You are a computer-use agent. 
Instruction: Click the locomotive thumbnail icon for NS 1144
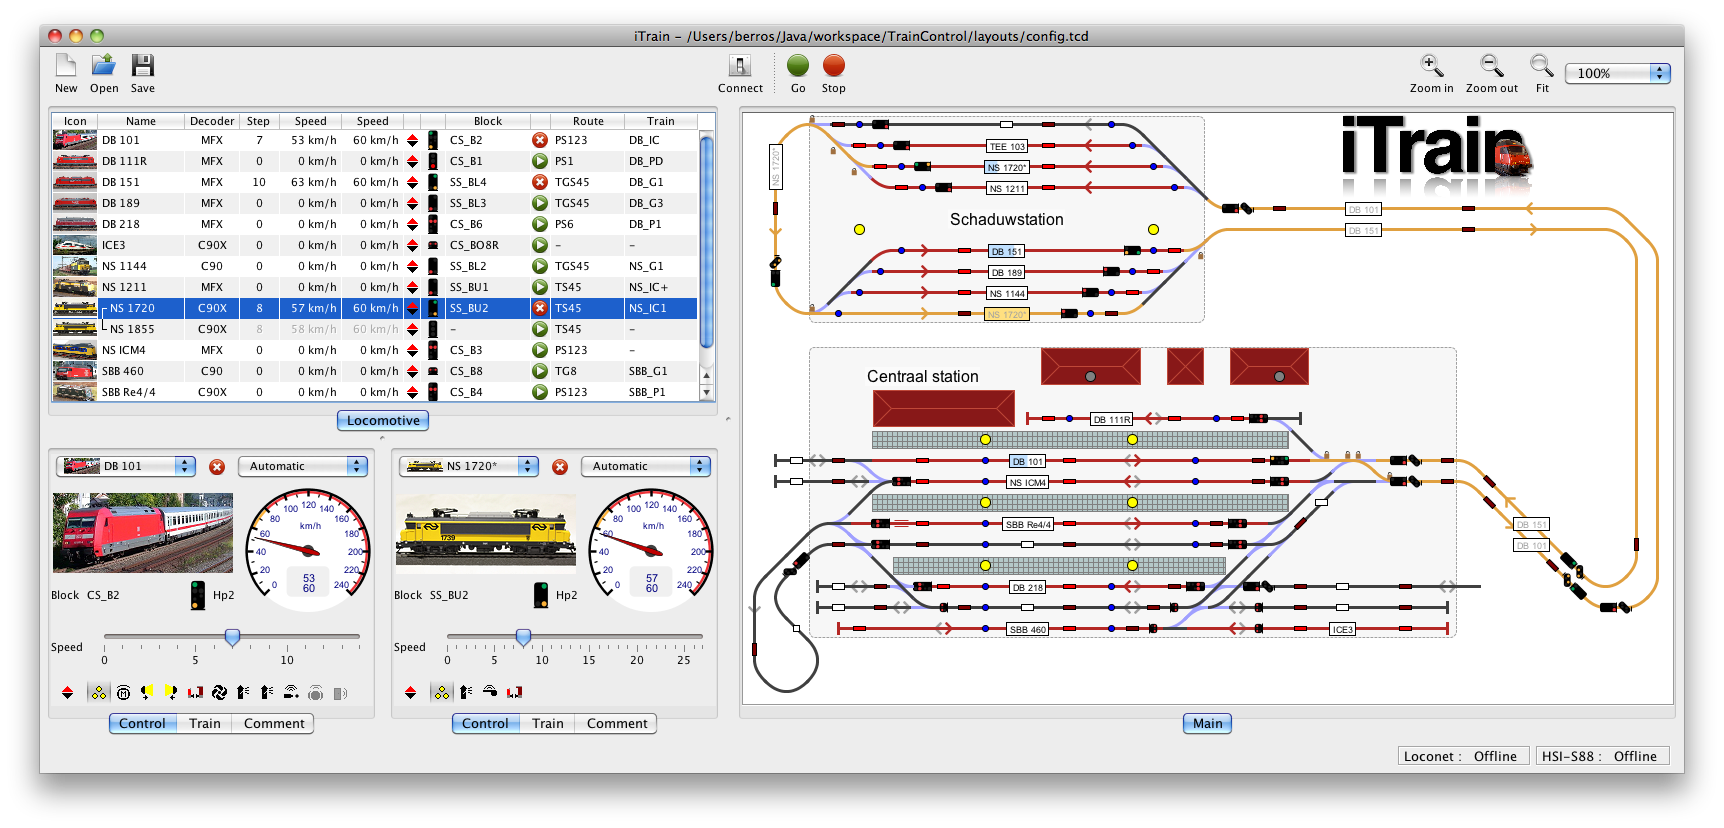[x=75, y=266]
